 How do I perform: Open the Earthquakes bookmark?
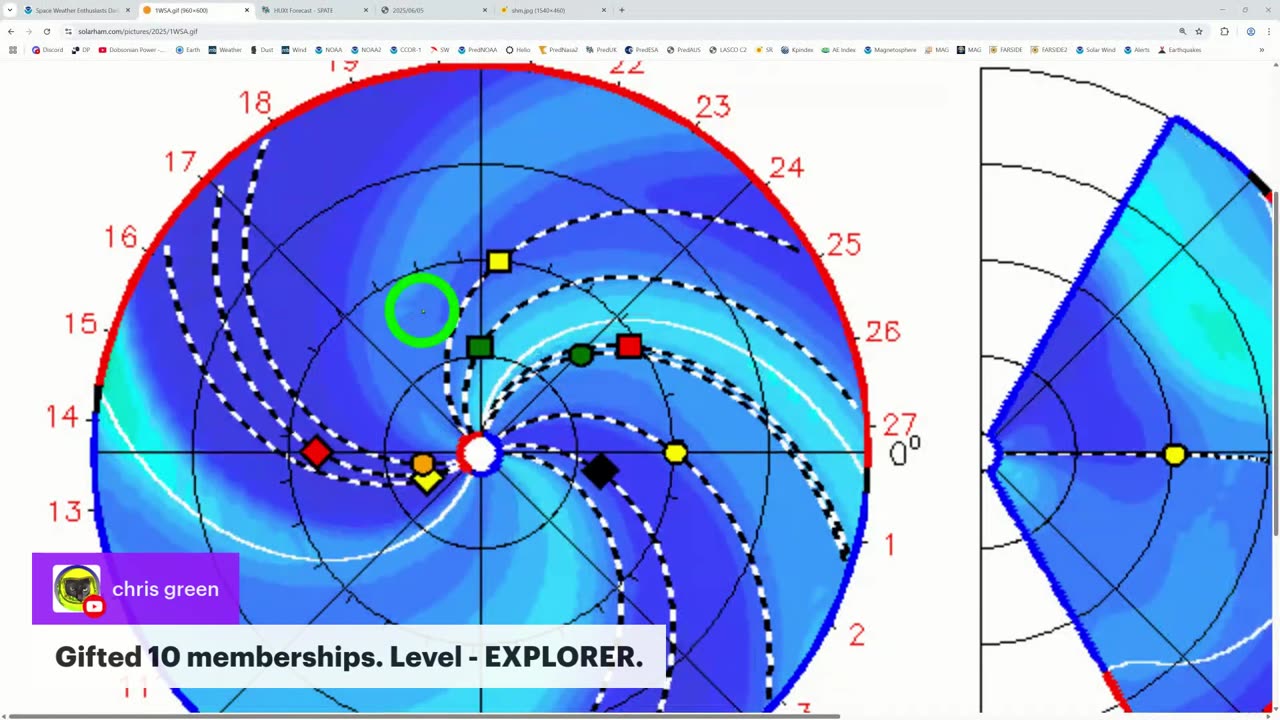(x=1180, y=49)
